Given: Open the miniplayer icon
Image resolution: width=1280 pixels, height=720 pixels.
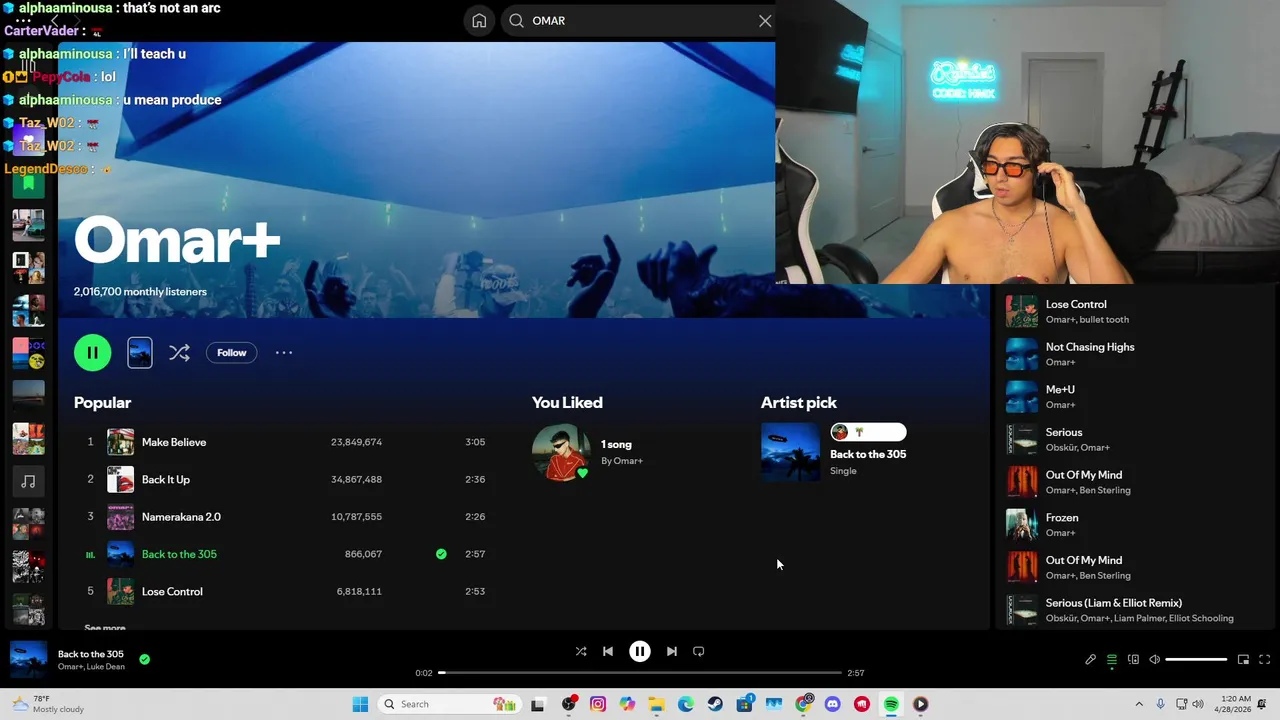Looking at the screenshot, I should (x=1243, y=659).
